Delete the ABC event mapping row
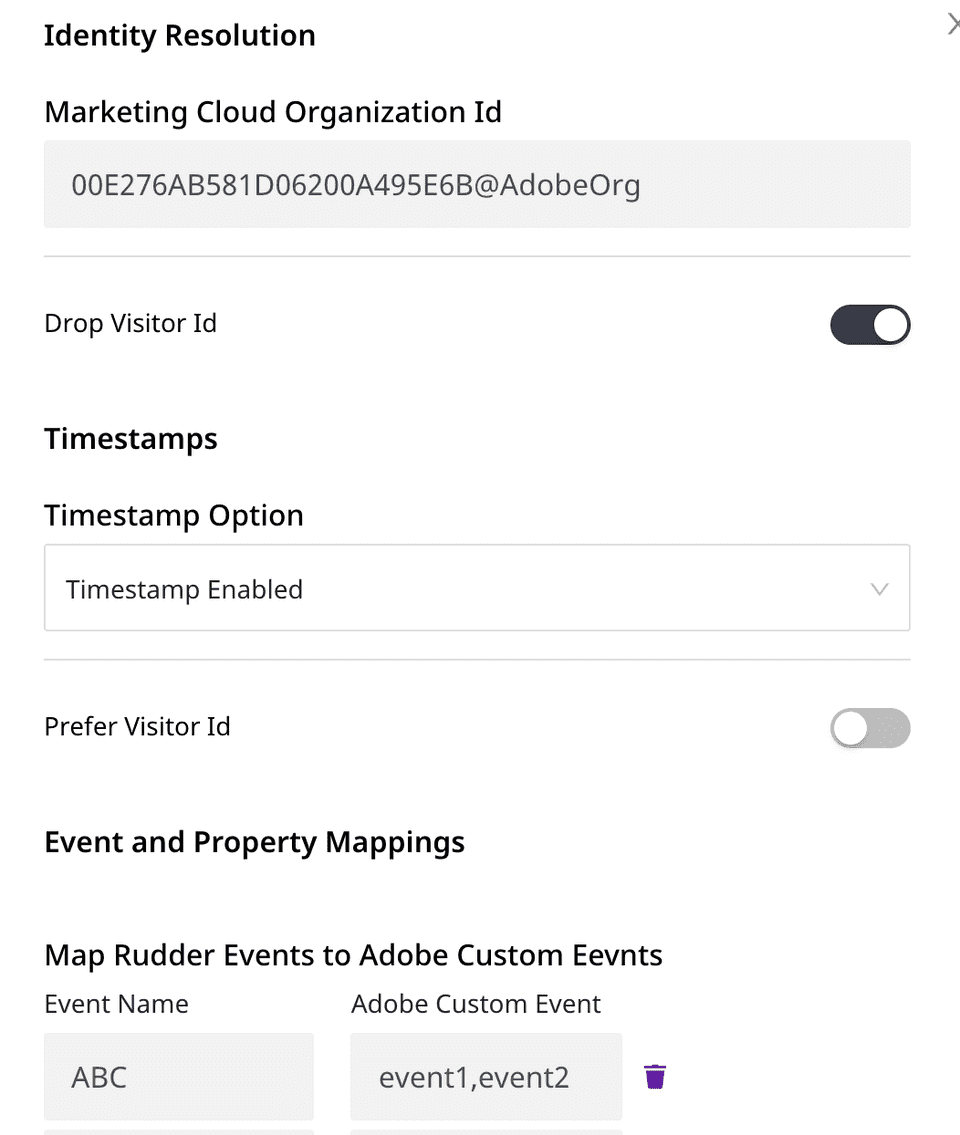The image size is (960, 1135). 655,1076
